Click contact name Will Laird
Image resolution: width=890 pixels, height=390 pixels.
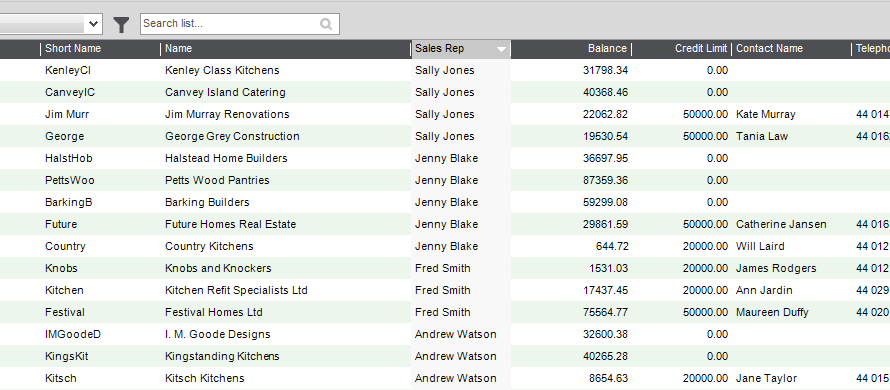[761, 246]
